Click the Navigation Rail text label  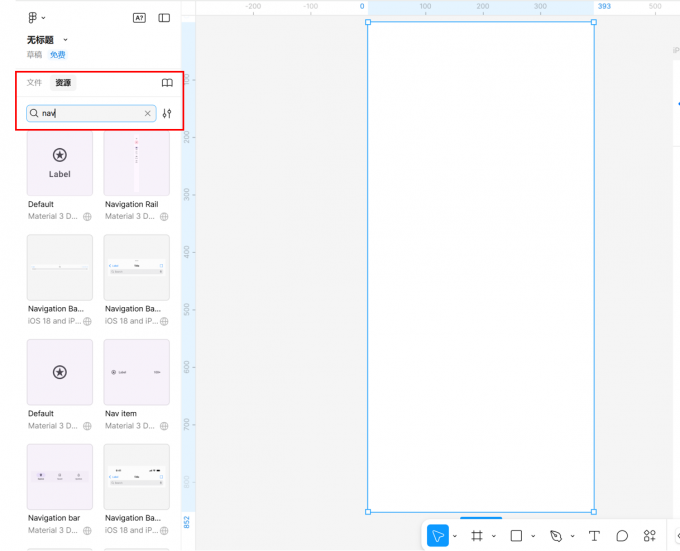131,204
